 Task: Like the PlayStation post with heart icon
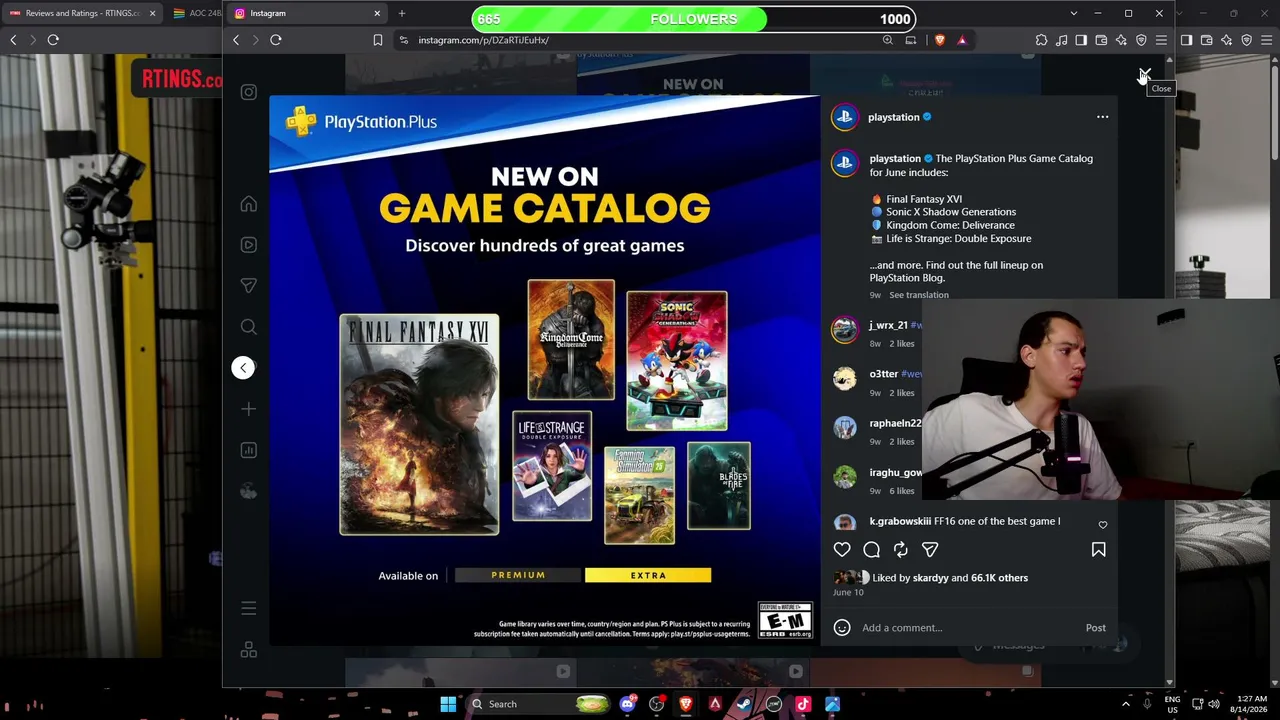(x=842, y=549)
